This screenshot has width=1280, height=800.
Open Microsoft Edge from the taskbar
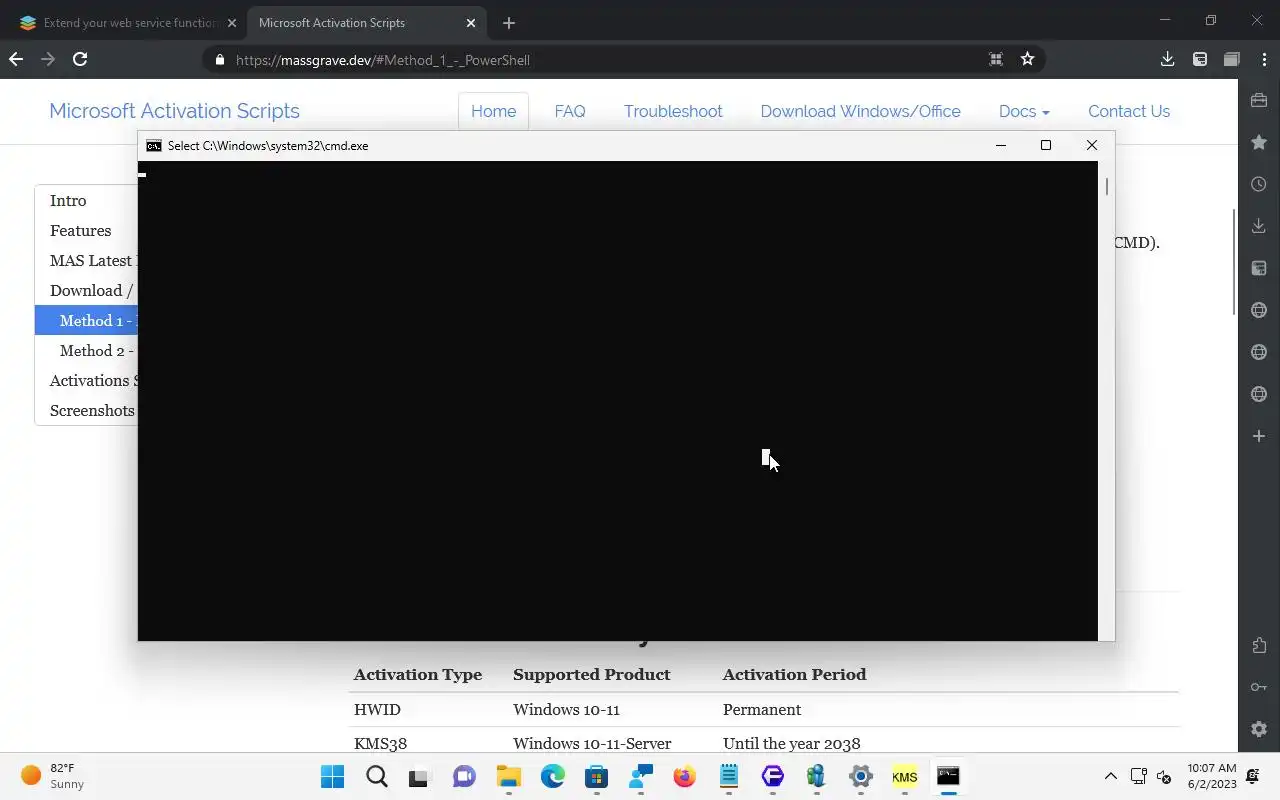click(x=553, y=776)
